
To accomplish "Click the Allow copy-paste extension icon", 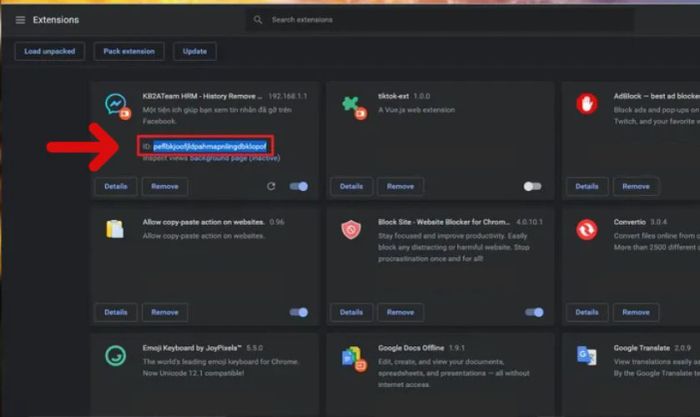I will pos(116,230).
